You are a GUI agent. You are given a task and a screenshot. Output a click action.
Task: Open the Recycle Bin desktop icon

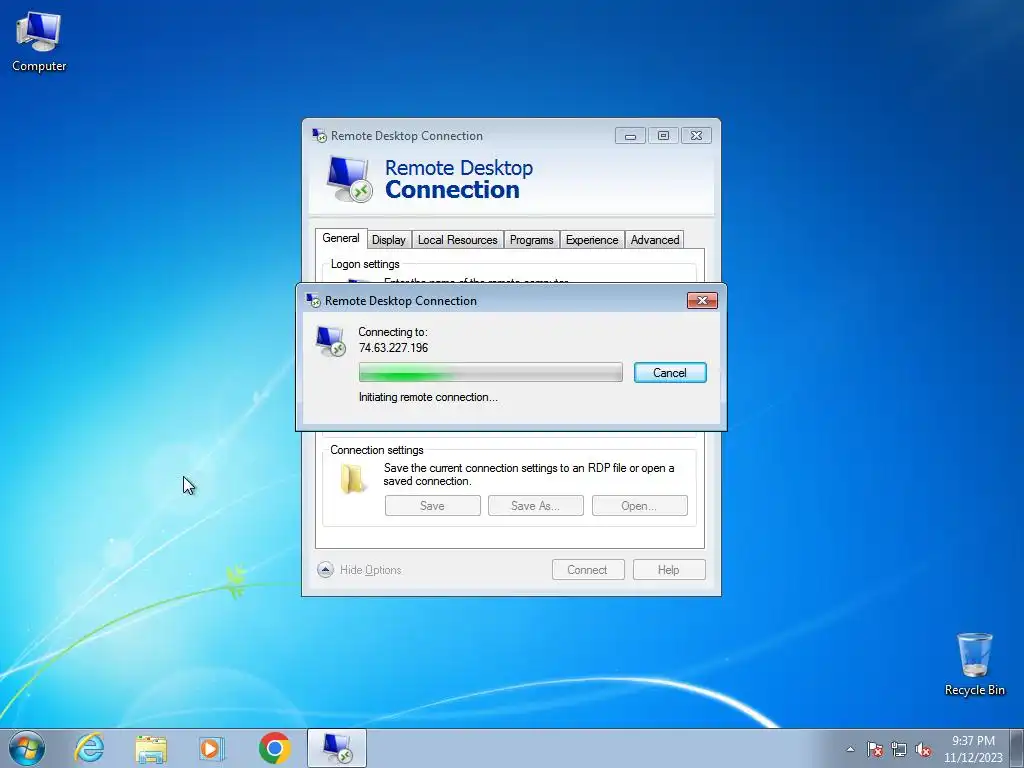pos(974,664)
